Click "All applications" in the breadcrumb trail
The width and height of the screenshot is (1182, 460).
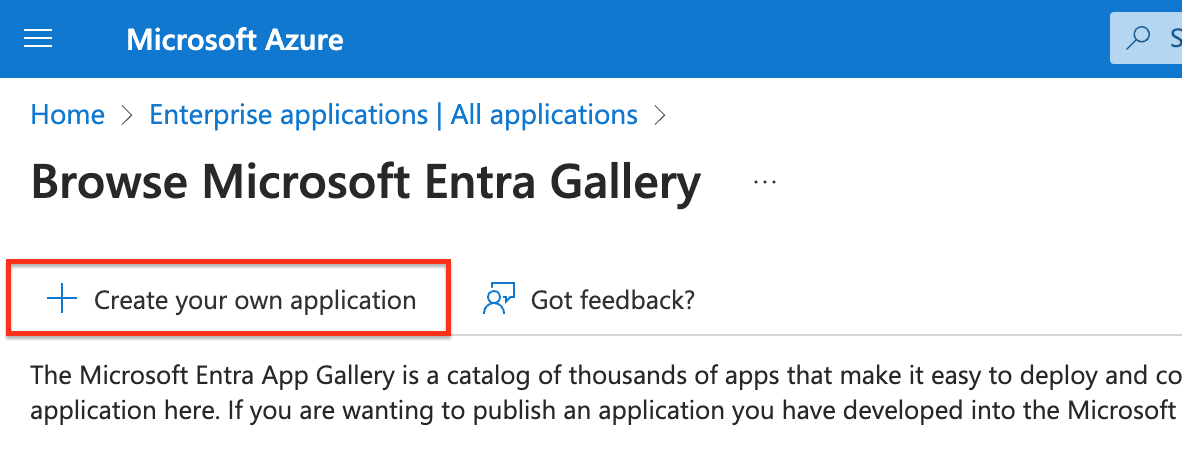pyautogui.click(x=544, y=115)
